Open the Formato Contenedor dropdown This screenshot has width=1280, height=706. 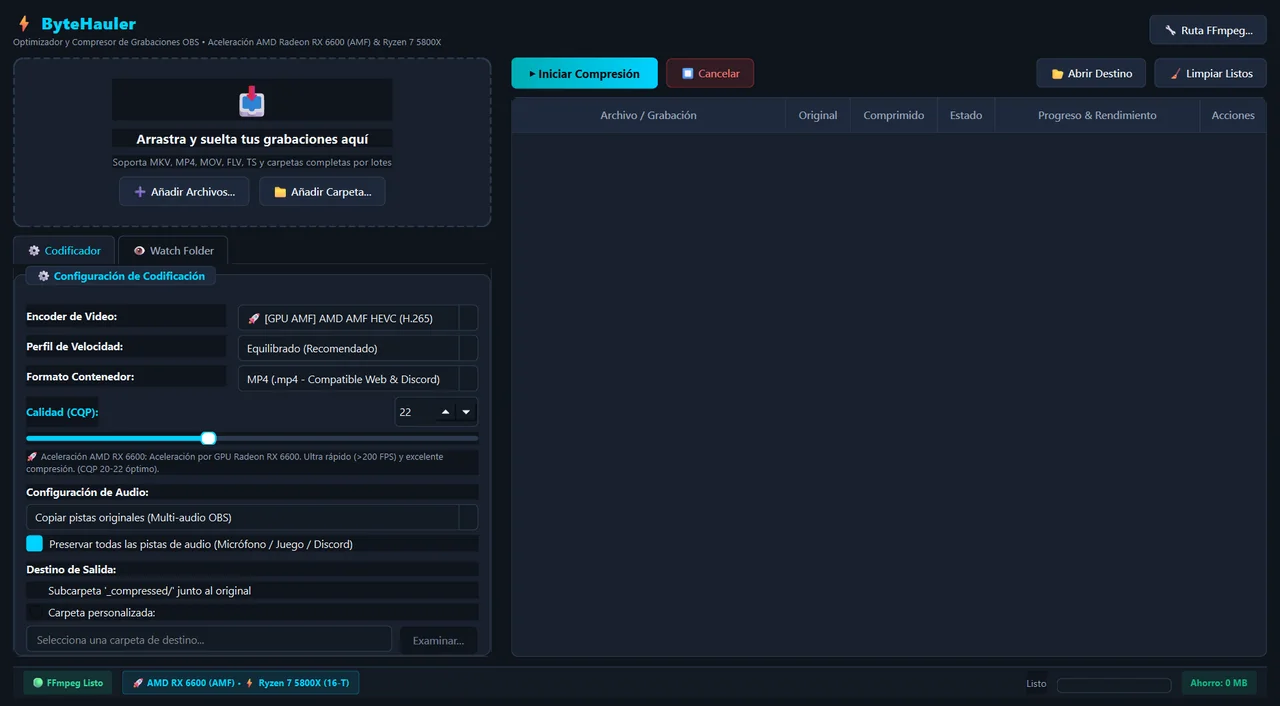coord(358,379)
